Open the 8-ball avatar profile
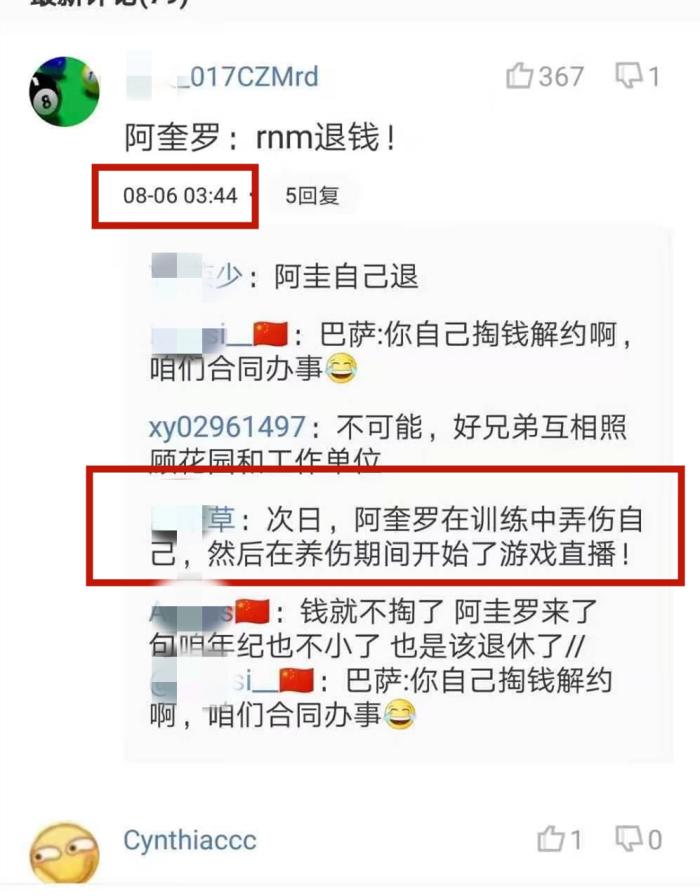 coord(64,91)
